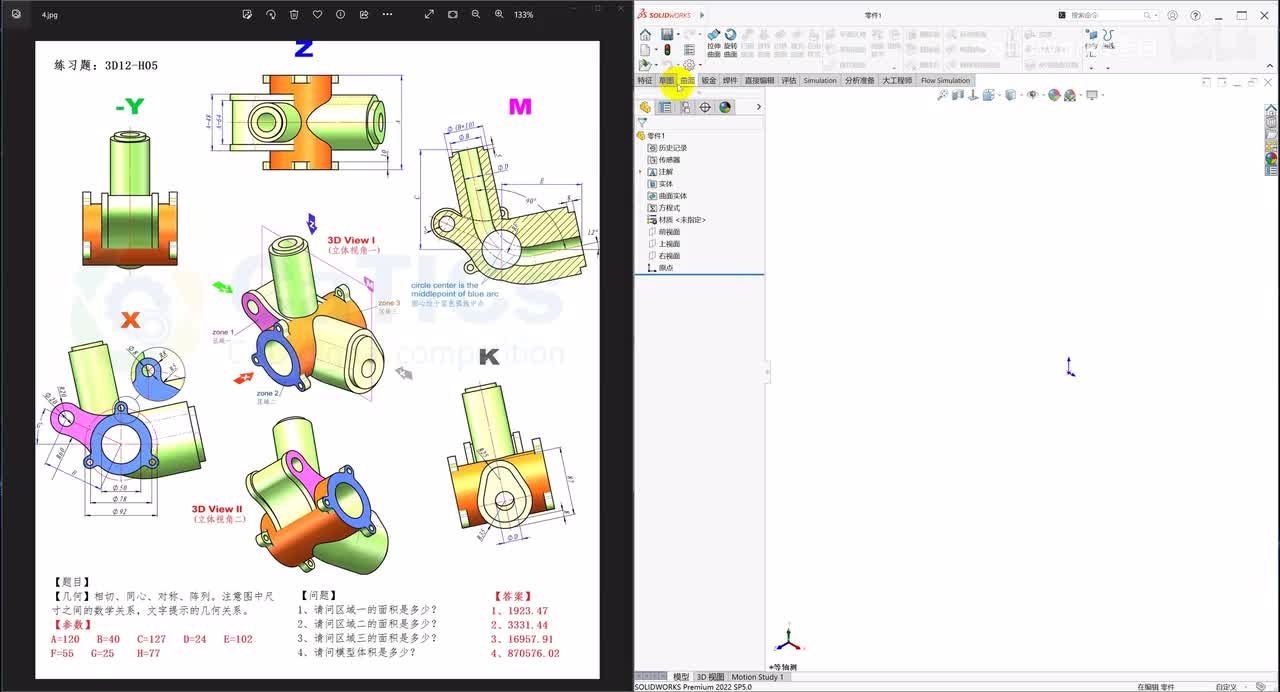1280x692 pixels.
Task: Open FeatureManager design tree tab
Action: pos(645,107)
